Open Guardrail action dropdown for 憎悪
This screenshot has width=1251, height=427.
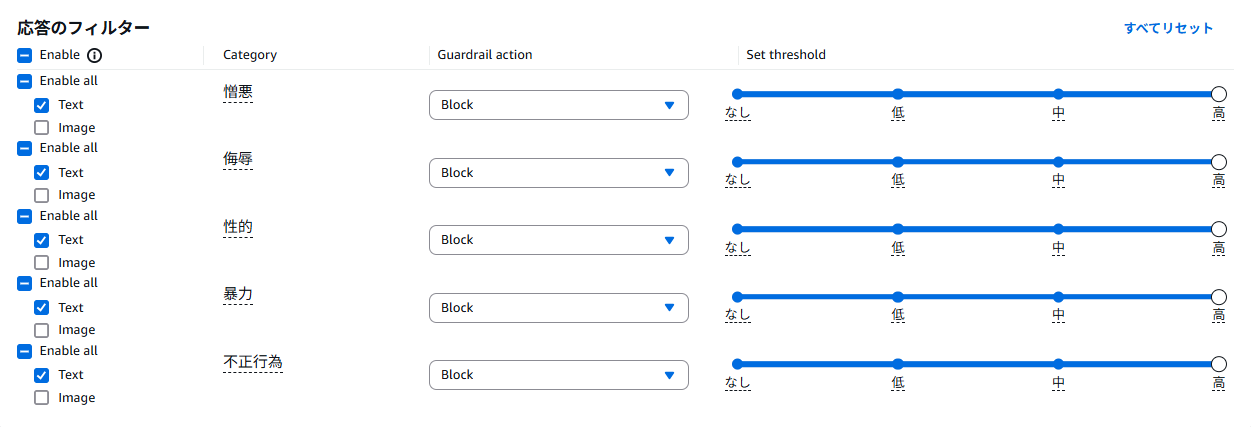tap(558, 105)
